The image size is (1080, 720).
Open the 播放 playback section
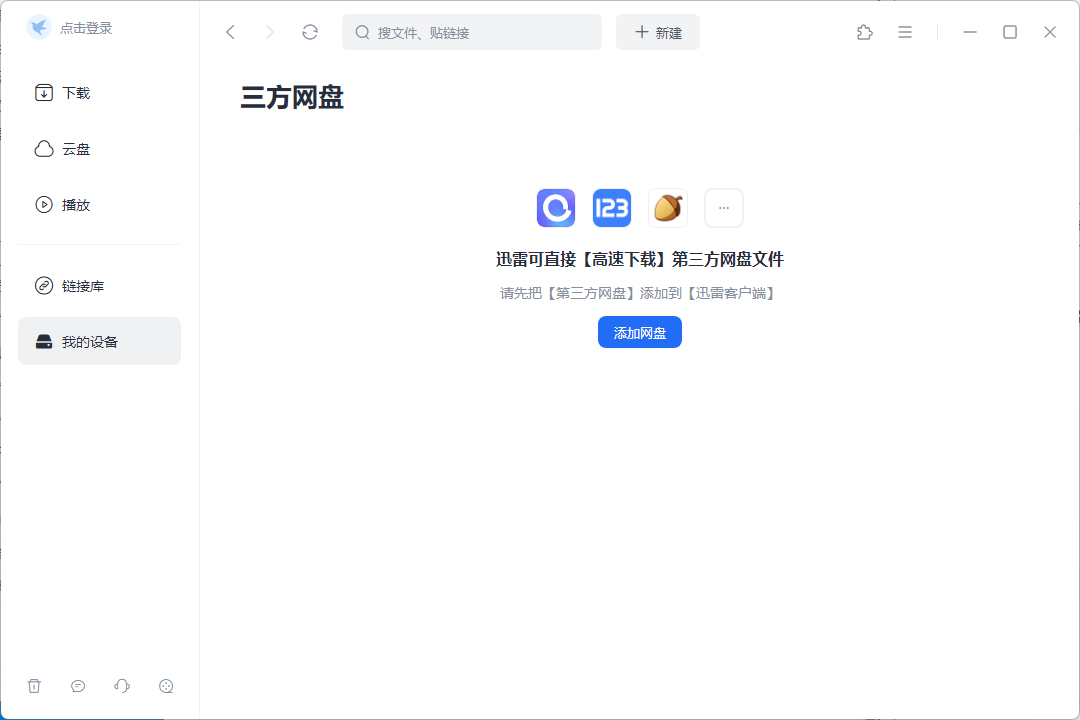99,205
